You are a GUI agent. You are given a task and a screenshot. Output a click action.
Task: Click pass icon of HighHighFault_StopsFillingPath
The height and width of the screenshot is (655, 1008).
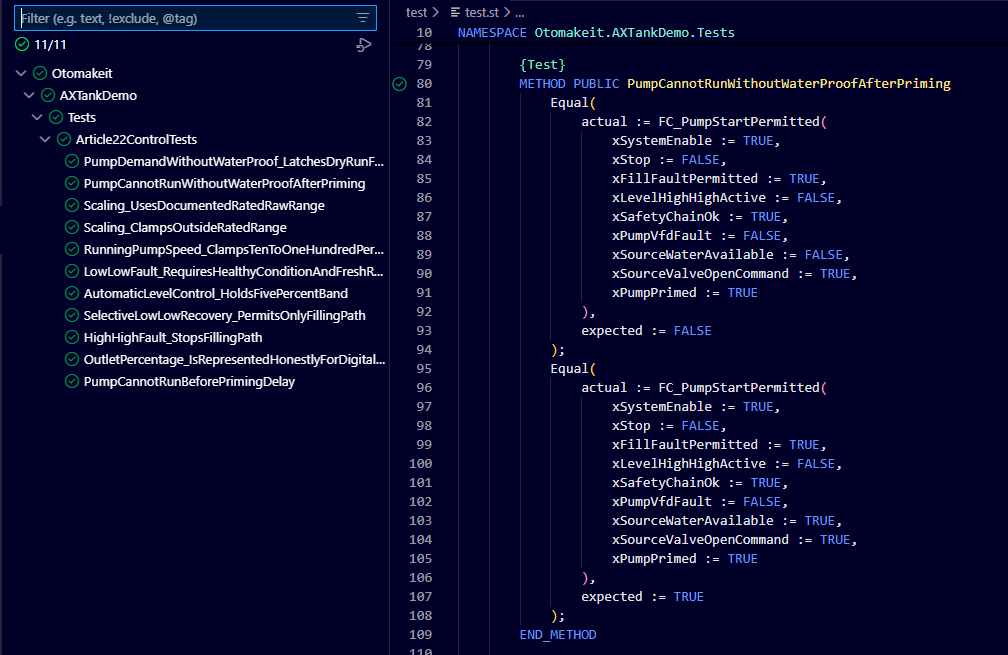(x=72, y=337)
